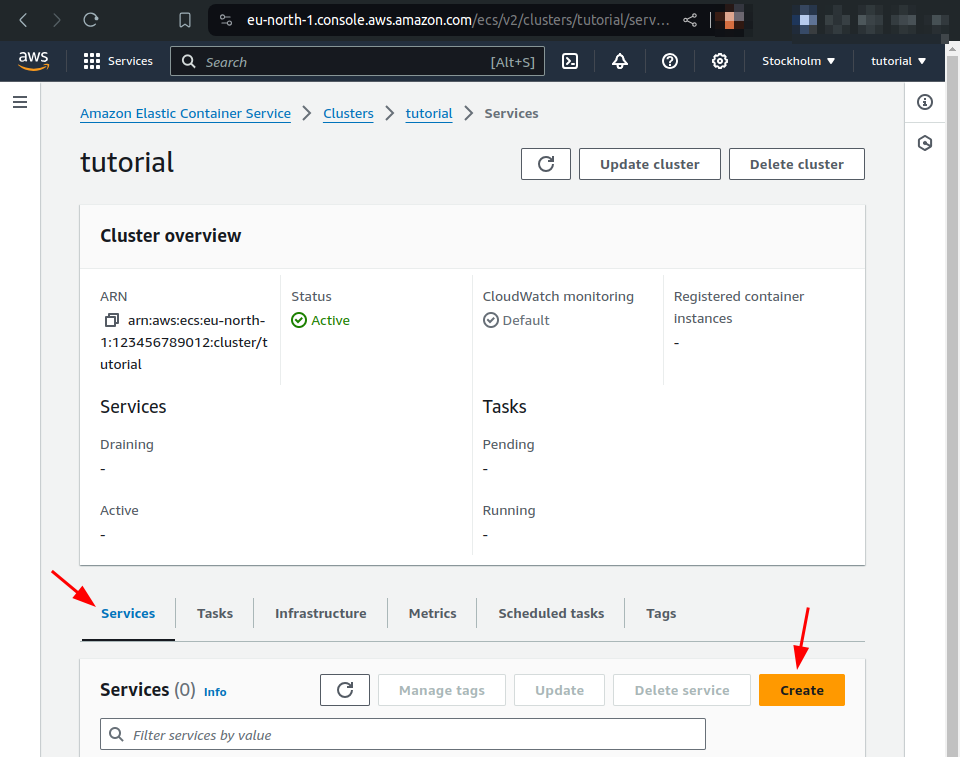This screenshot has width=960, height=757.
Task: Reload the page in browser
Action: coord(91,20)
